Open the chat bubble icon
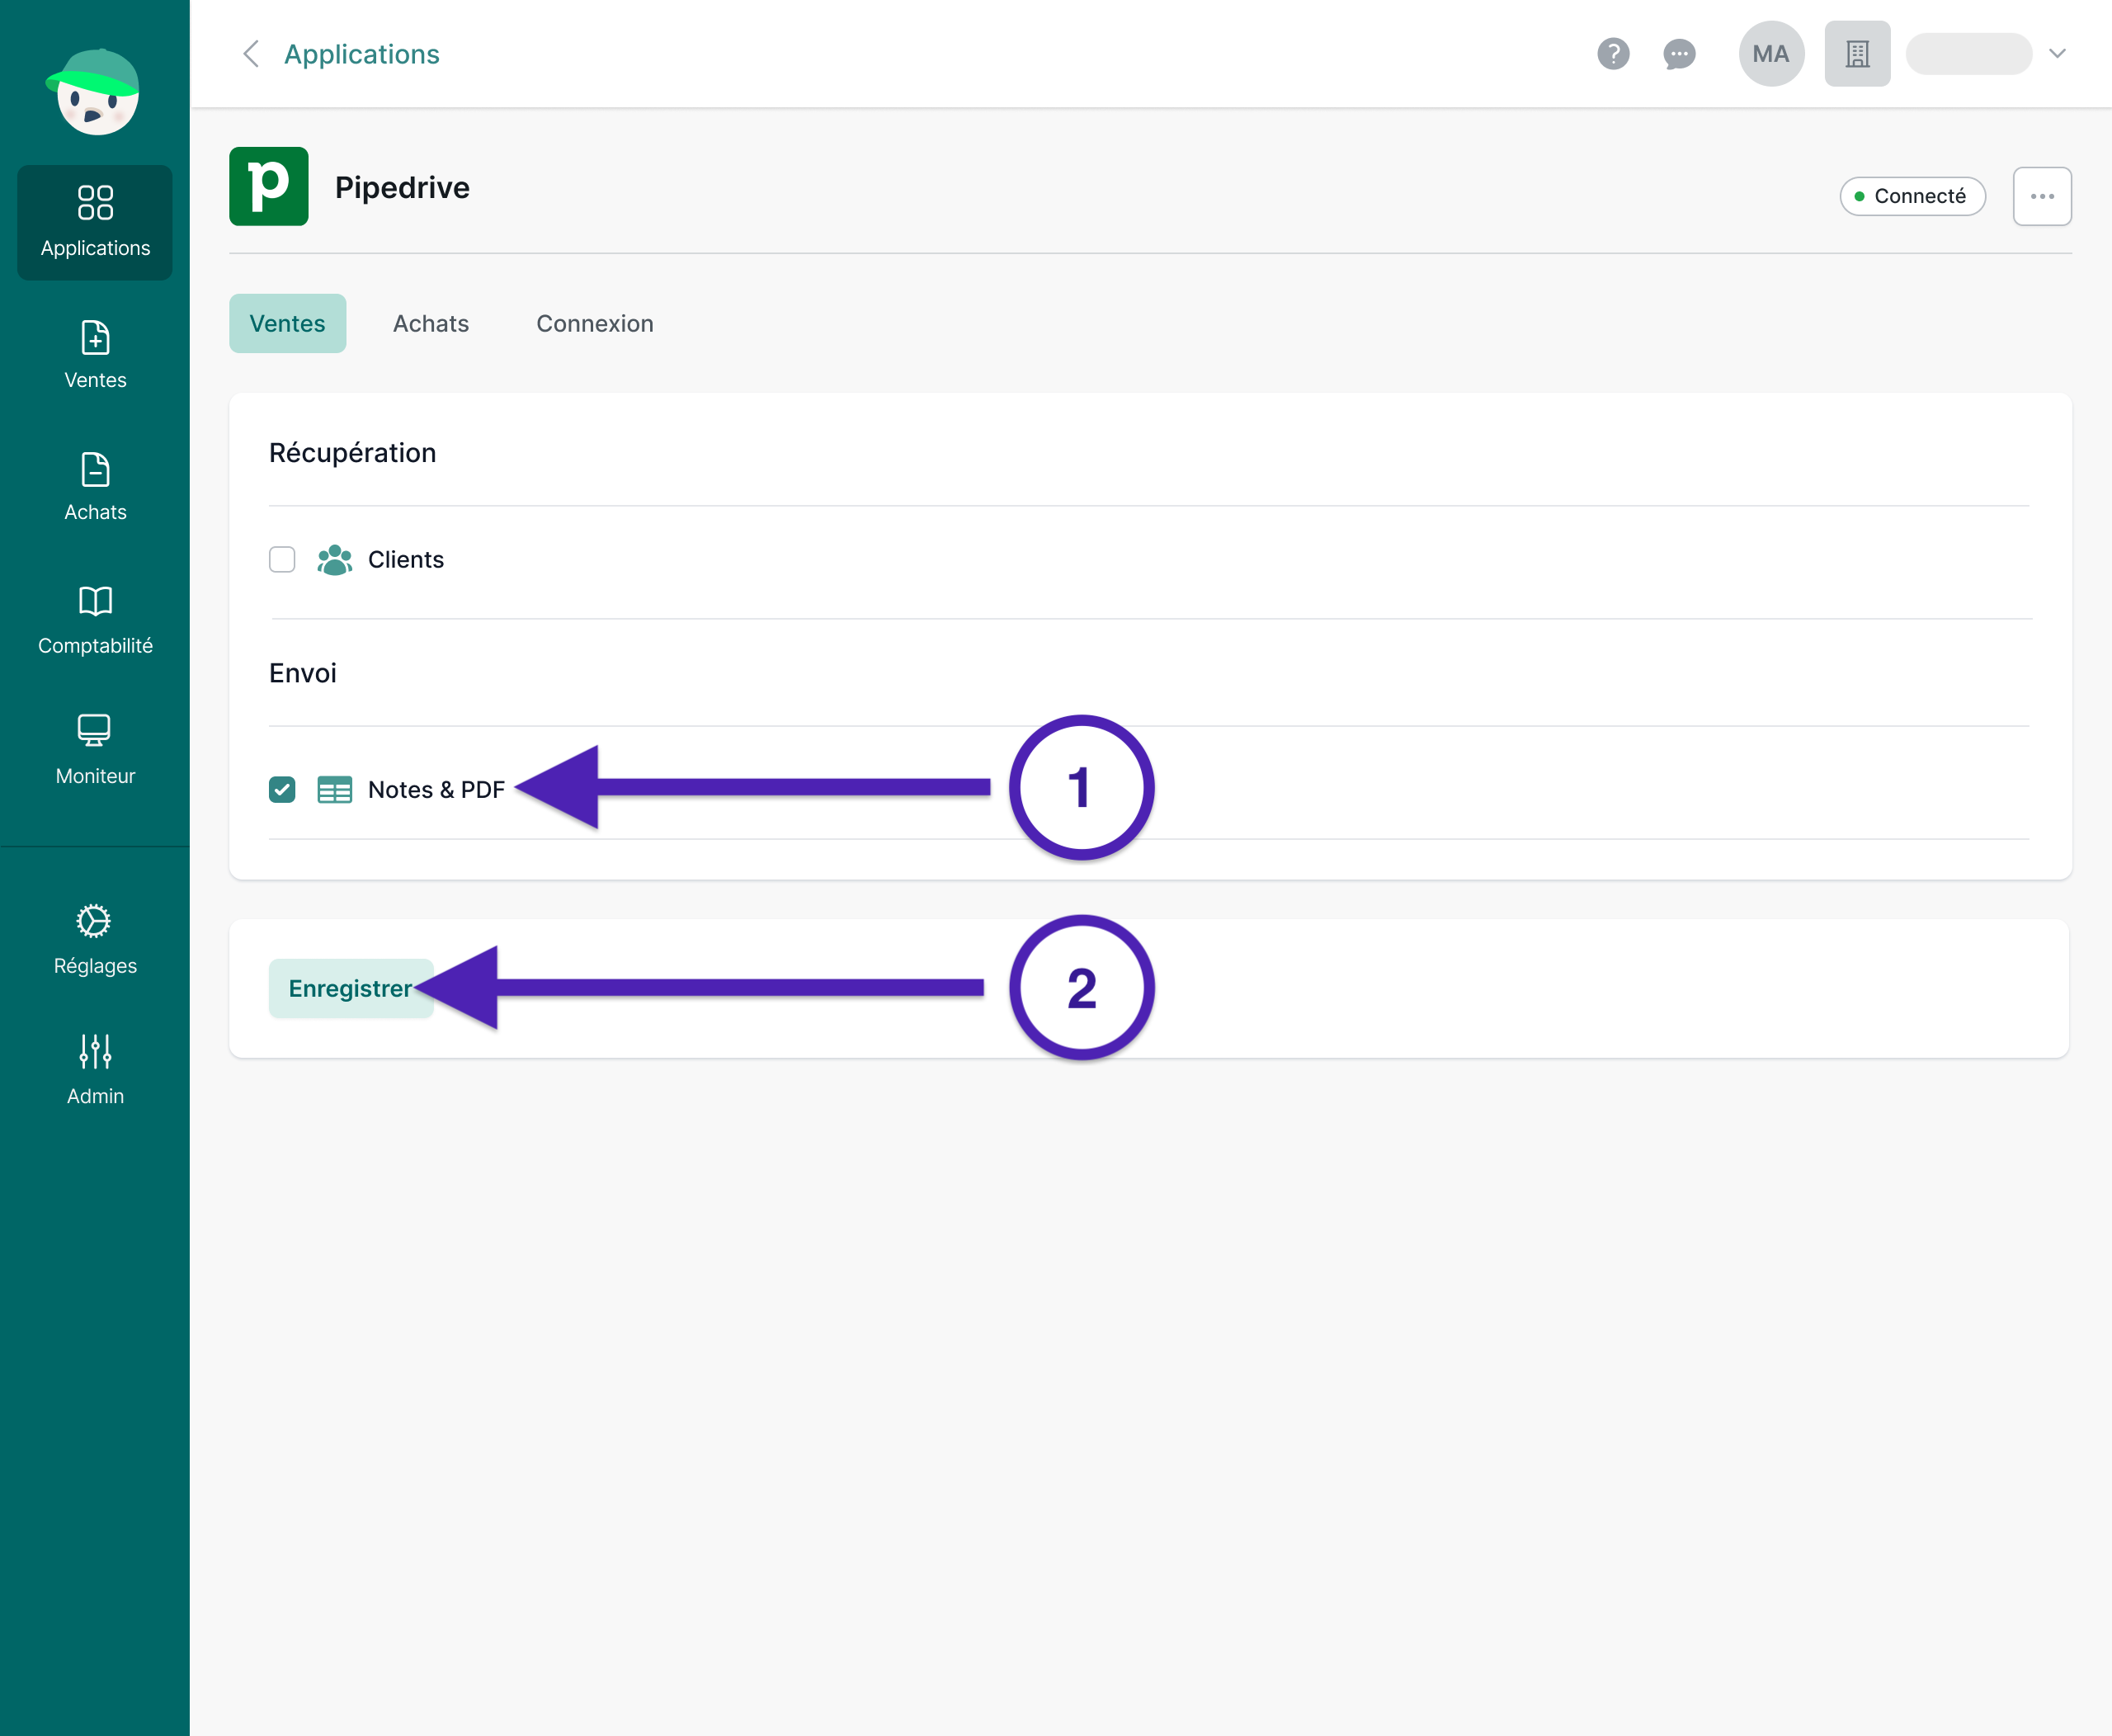This screenshot has width=2112, height=1736. (1679, 54)
